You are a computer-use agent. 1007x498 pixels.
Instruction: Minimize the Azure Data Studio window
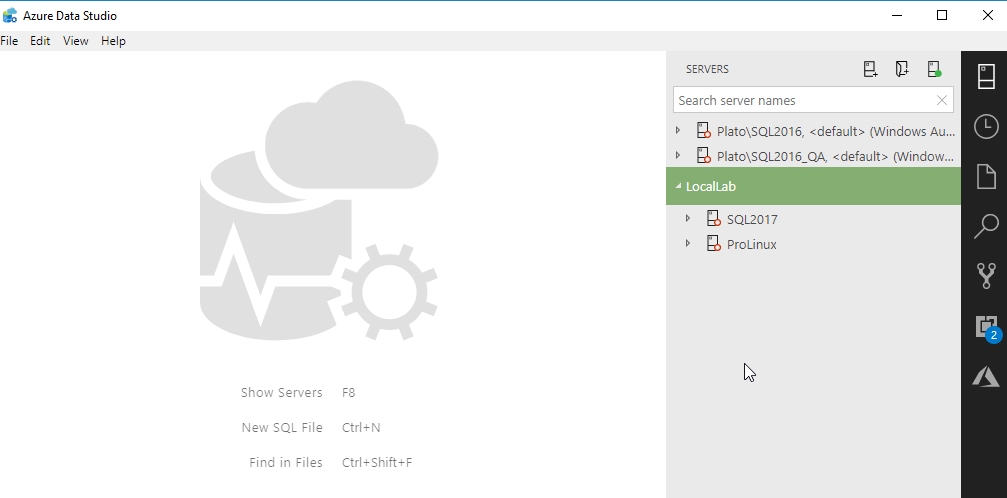pyautogui.click(x=898, y=15)
